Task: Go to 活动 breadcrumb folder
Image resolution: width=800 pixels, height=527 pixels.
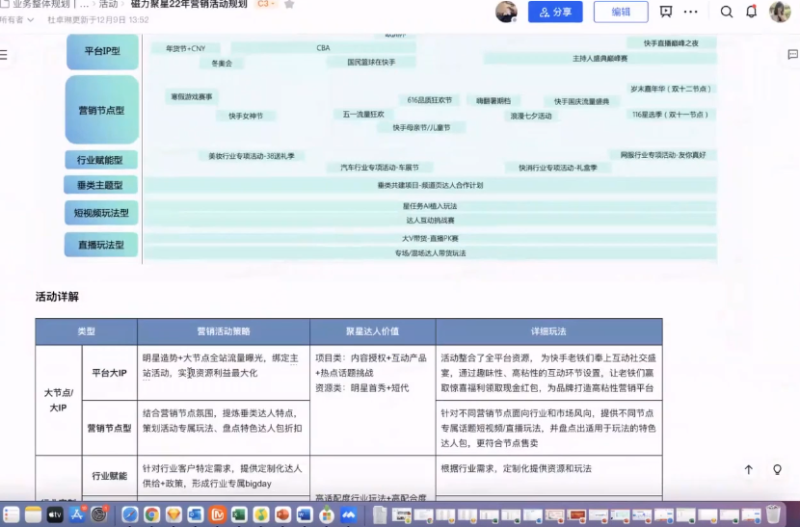Action: coord(108,5)
